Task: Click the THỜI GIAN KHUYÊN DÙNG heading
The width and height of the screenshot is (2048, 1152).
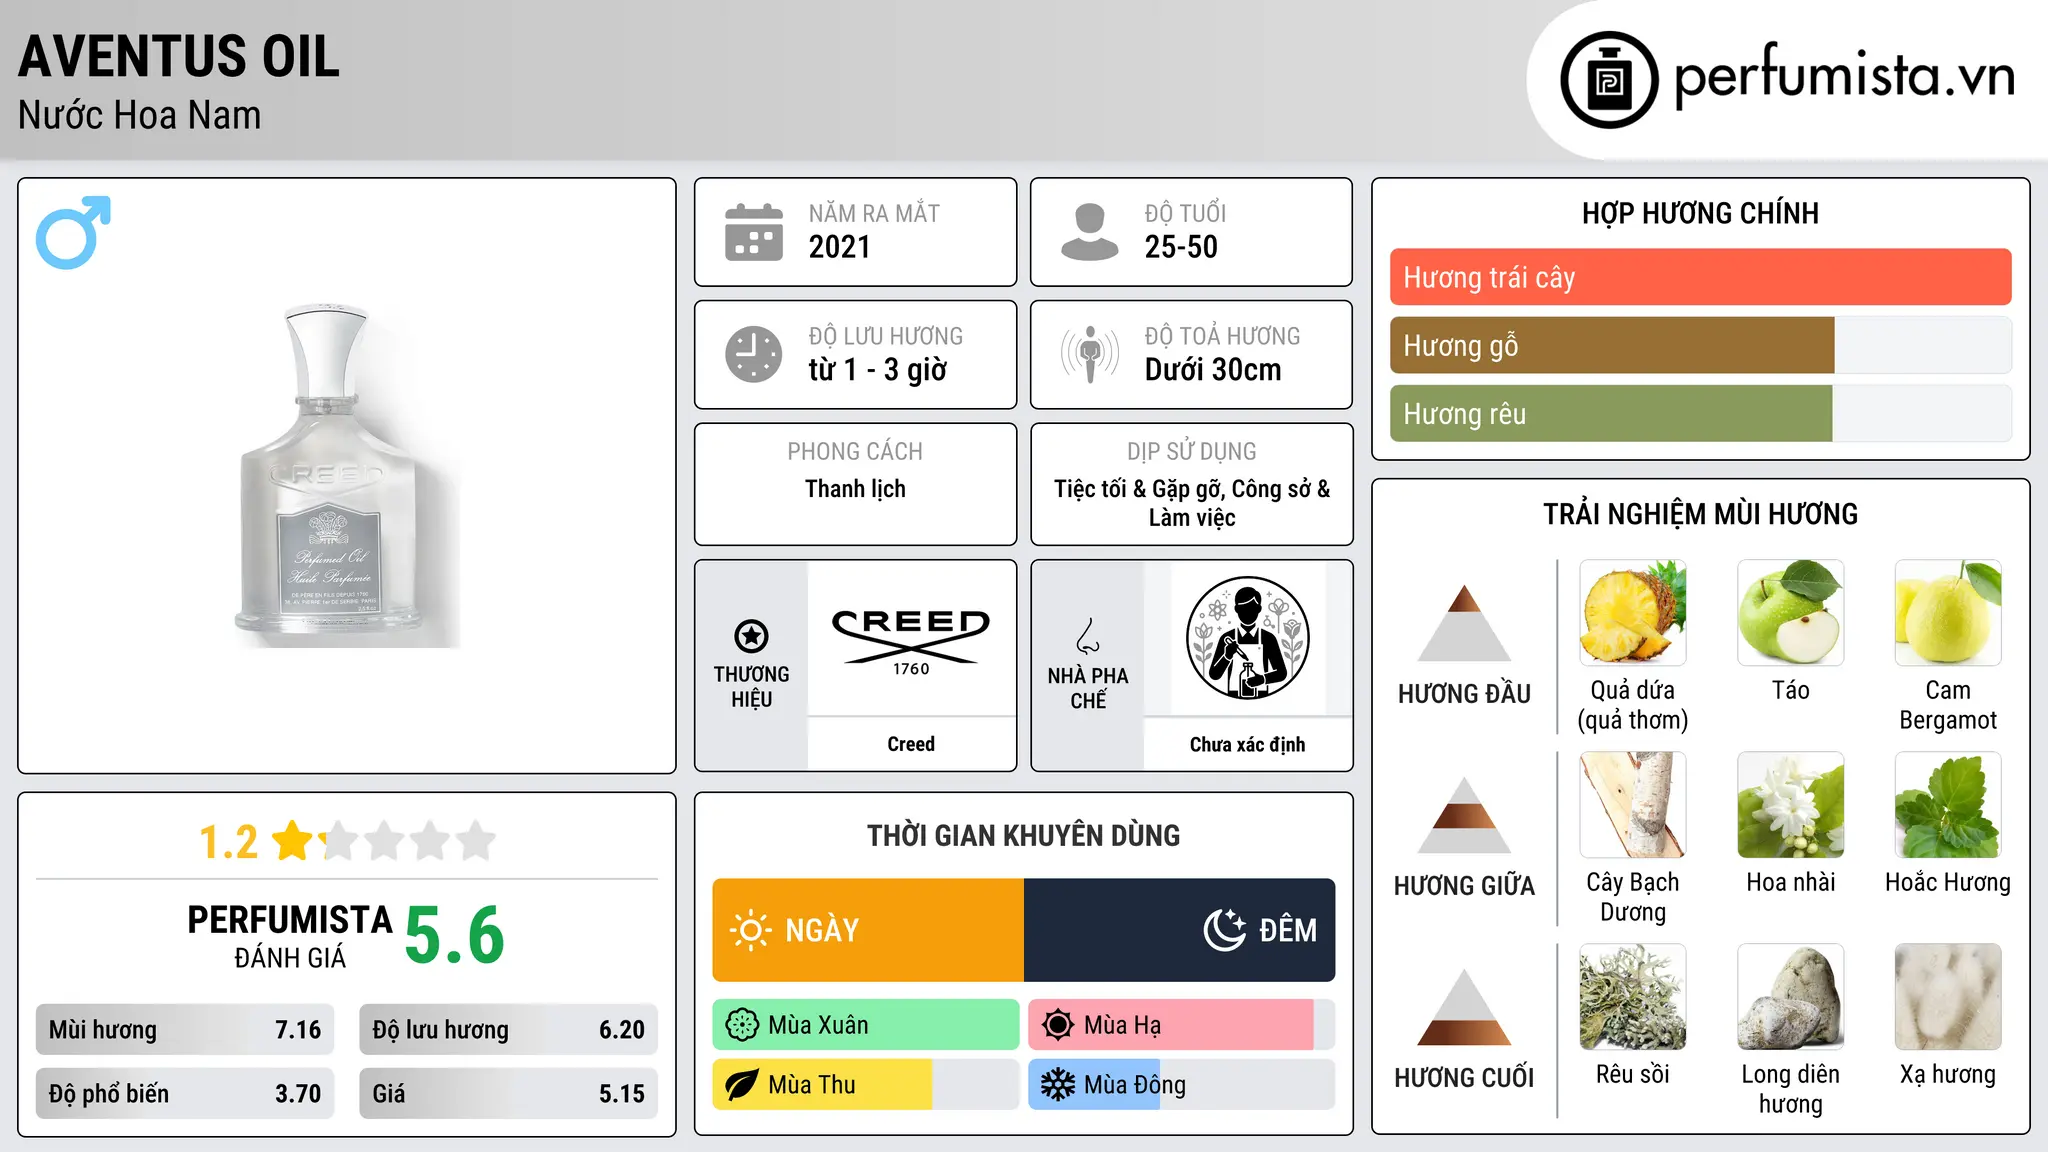Action: [x=1024, y=835]
